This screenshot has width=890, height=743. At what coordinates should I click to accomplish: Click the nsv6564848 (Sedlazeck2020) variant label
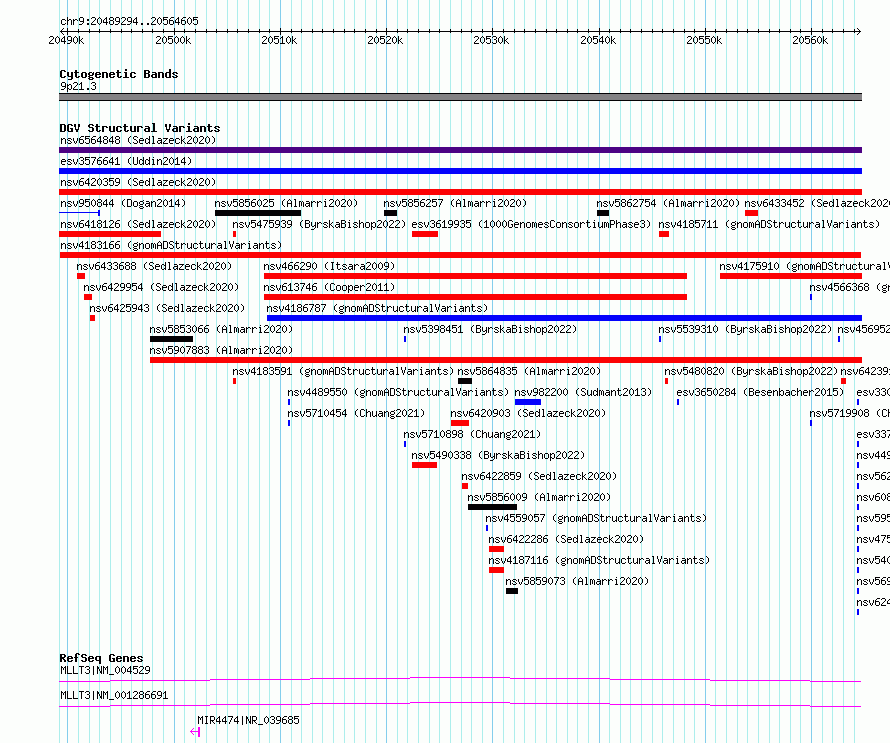point(138,140)
